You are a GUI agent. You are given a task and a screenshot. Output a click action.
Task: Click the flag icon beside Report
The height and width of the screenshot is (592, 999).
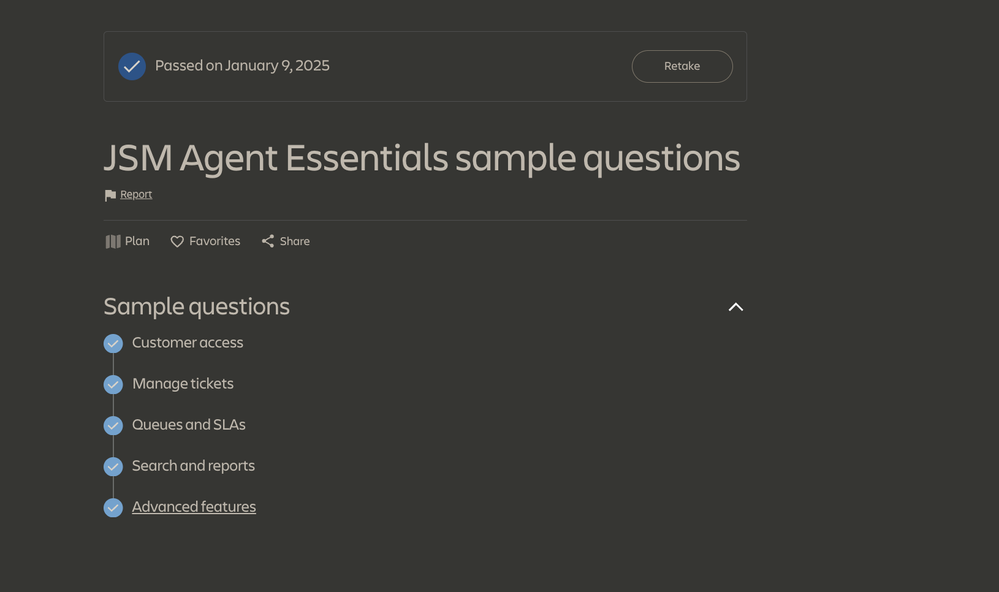110,195
